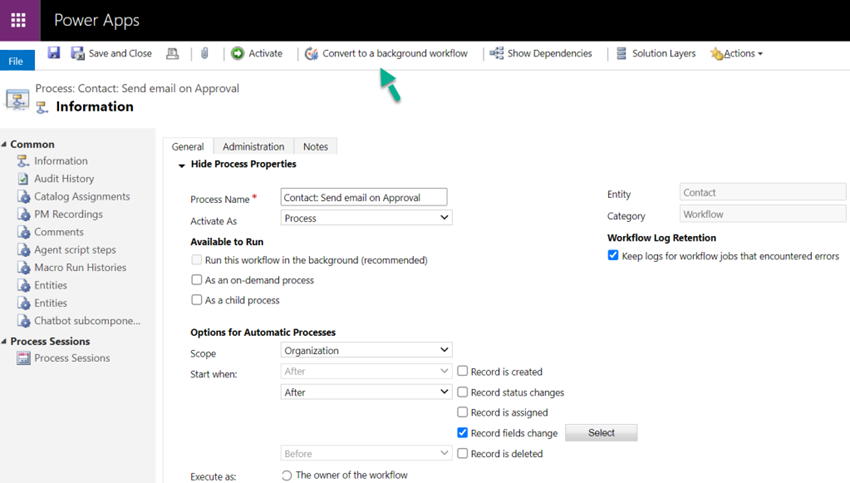Click the Comments icon in sidebar
This screenshot has width=850, height=483.
click(x=23, y=232)
